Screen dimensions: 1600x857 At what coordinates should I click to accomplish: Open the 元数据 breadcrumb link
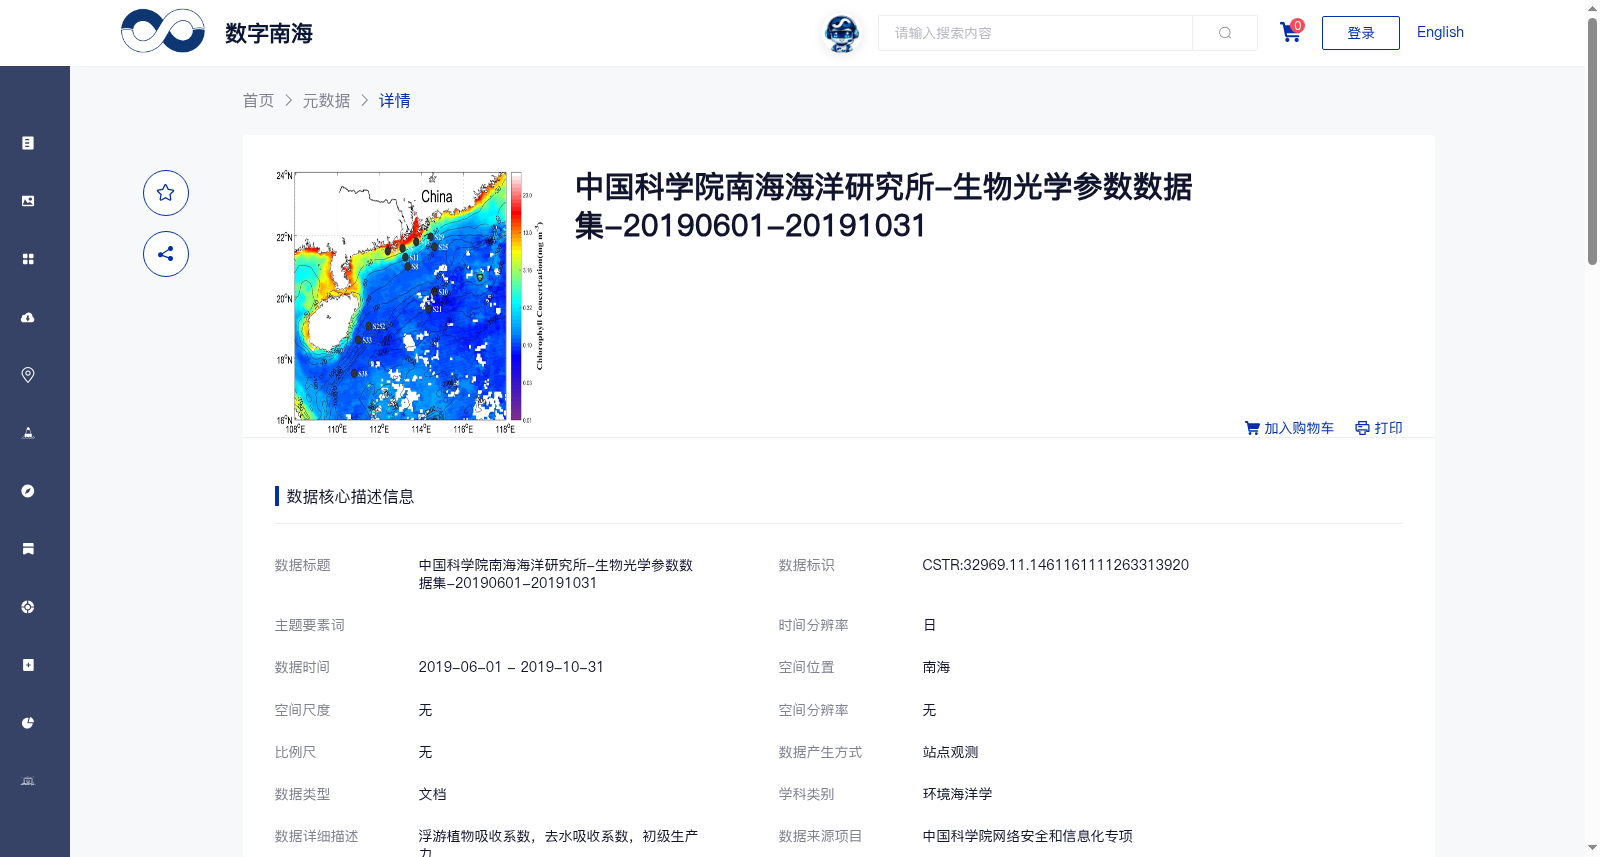327,100
